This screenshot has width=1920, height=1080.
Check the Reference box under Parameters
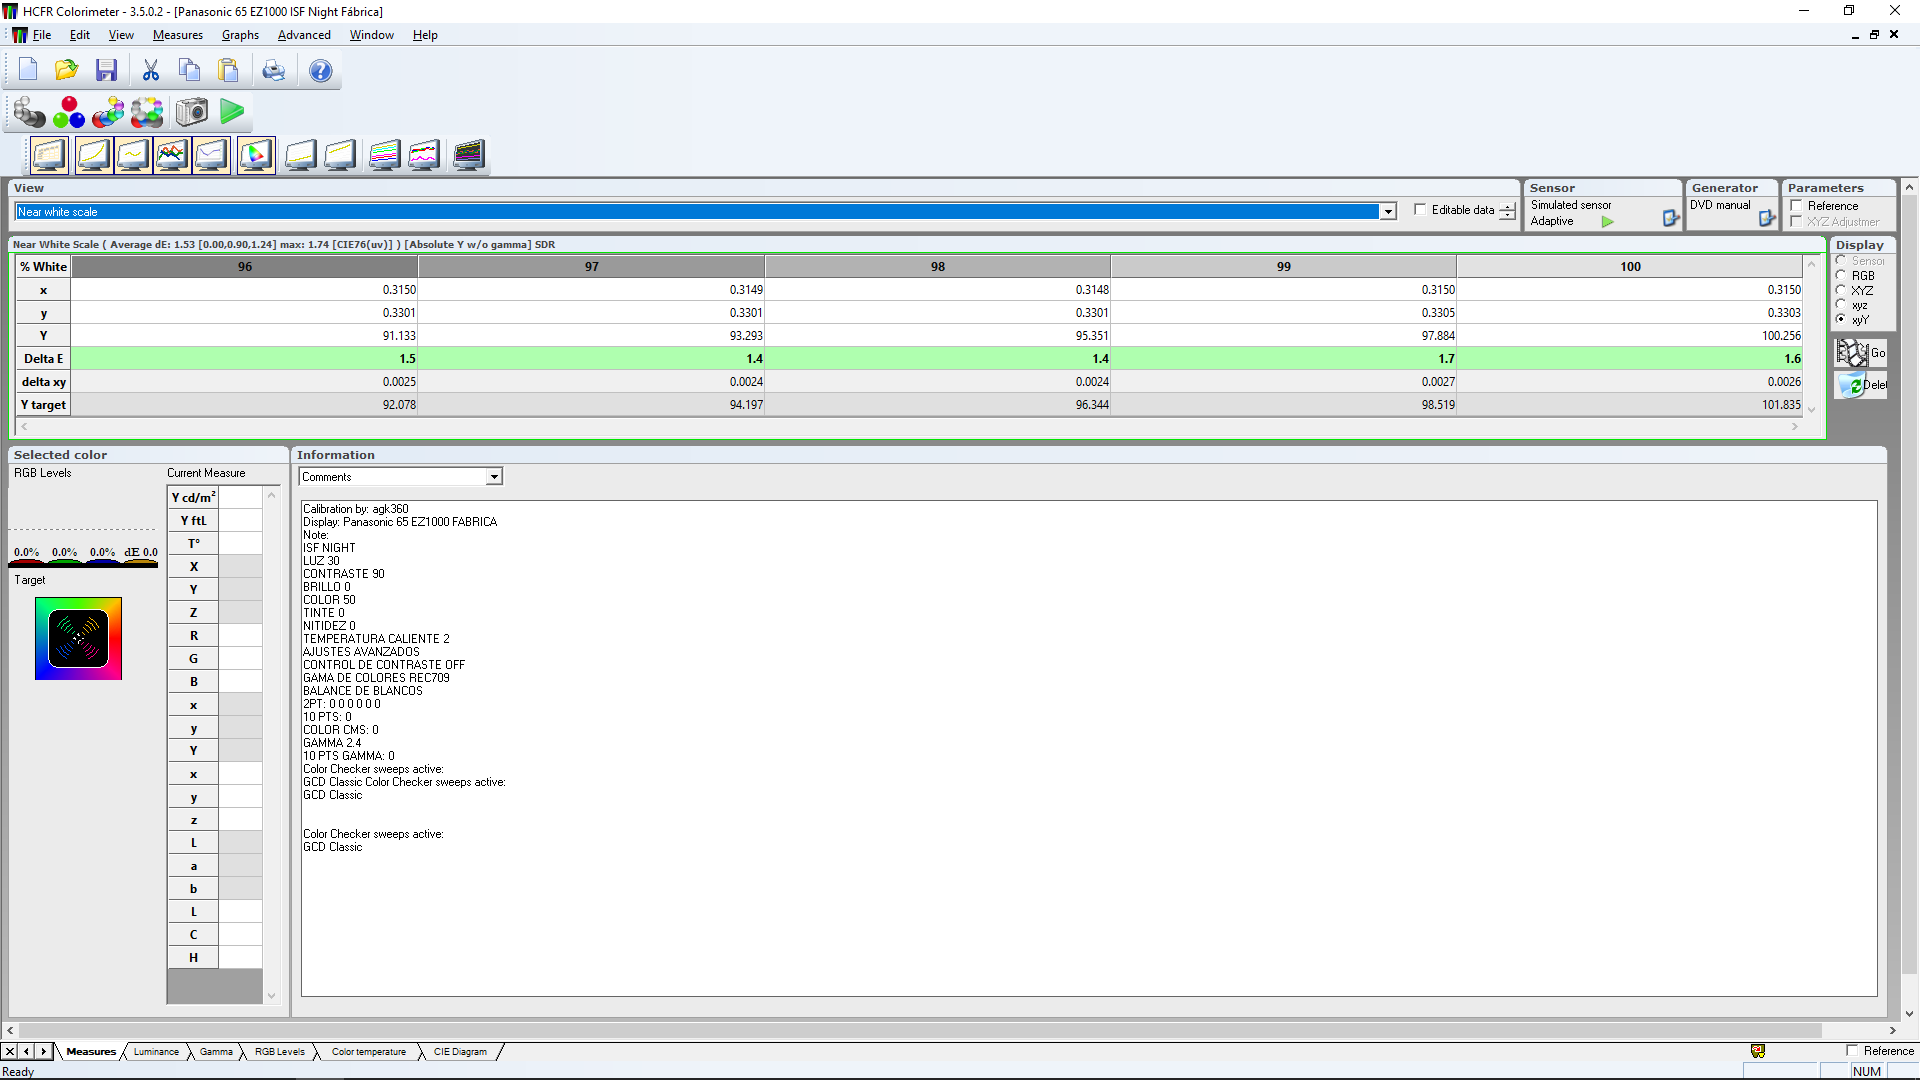1797,206
